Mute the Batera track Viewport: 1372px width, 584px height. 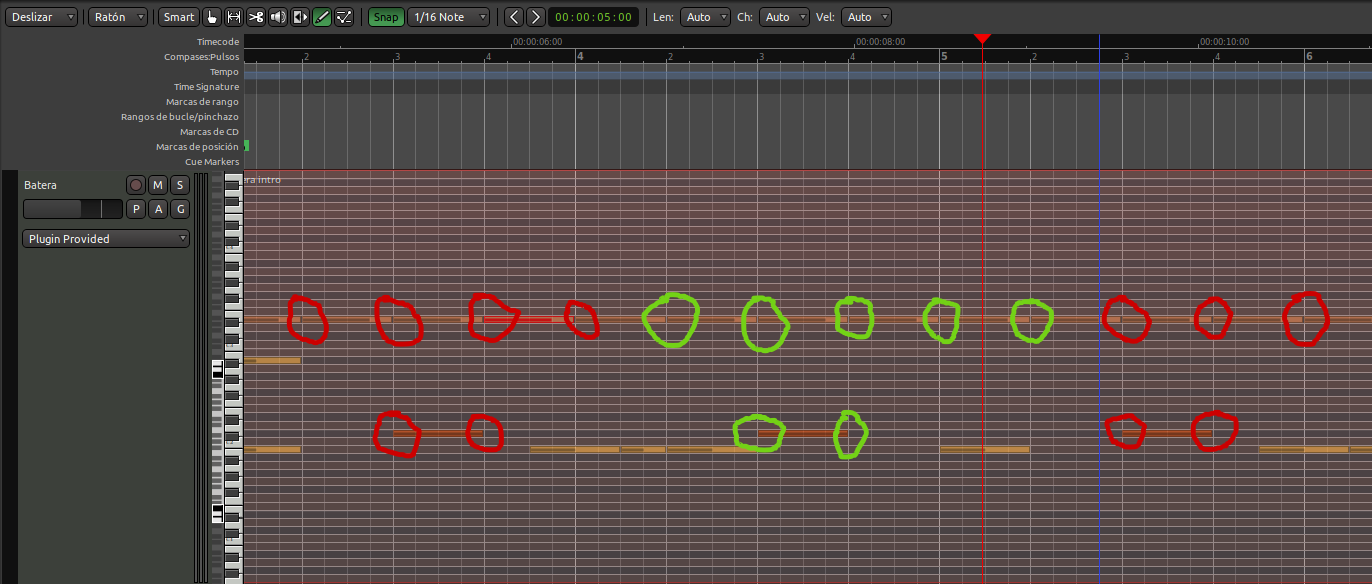pyautogui.click(x=158, y=185)
